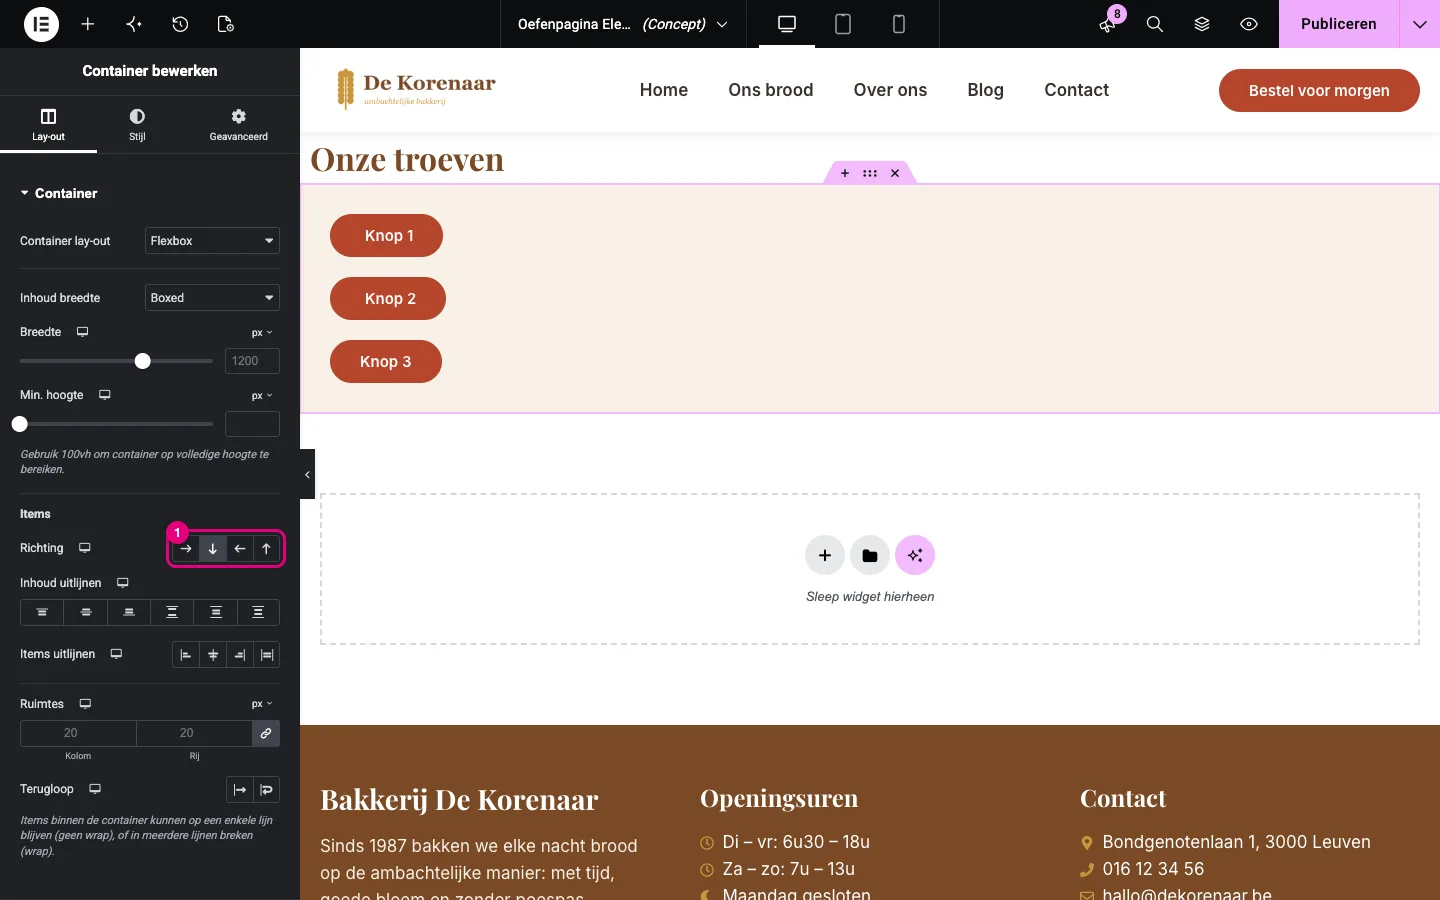Select the wrap icon for Terugloop
The height and width of the screenshot is (900, 1440).
tap(267, 790)
